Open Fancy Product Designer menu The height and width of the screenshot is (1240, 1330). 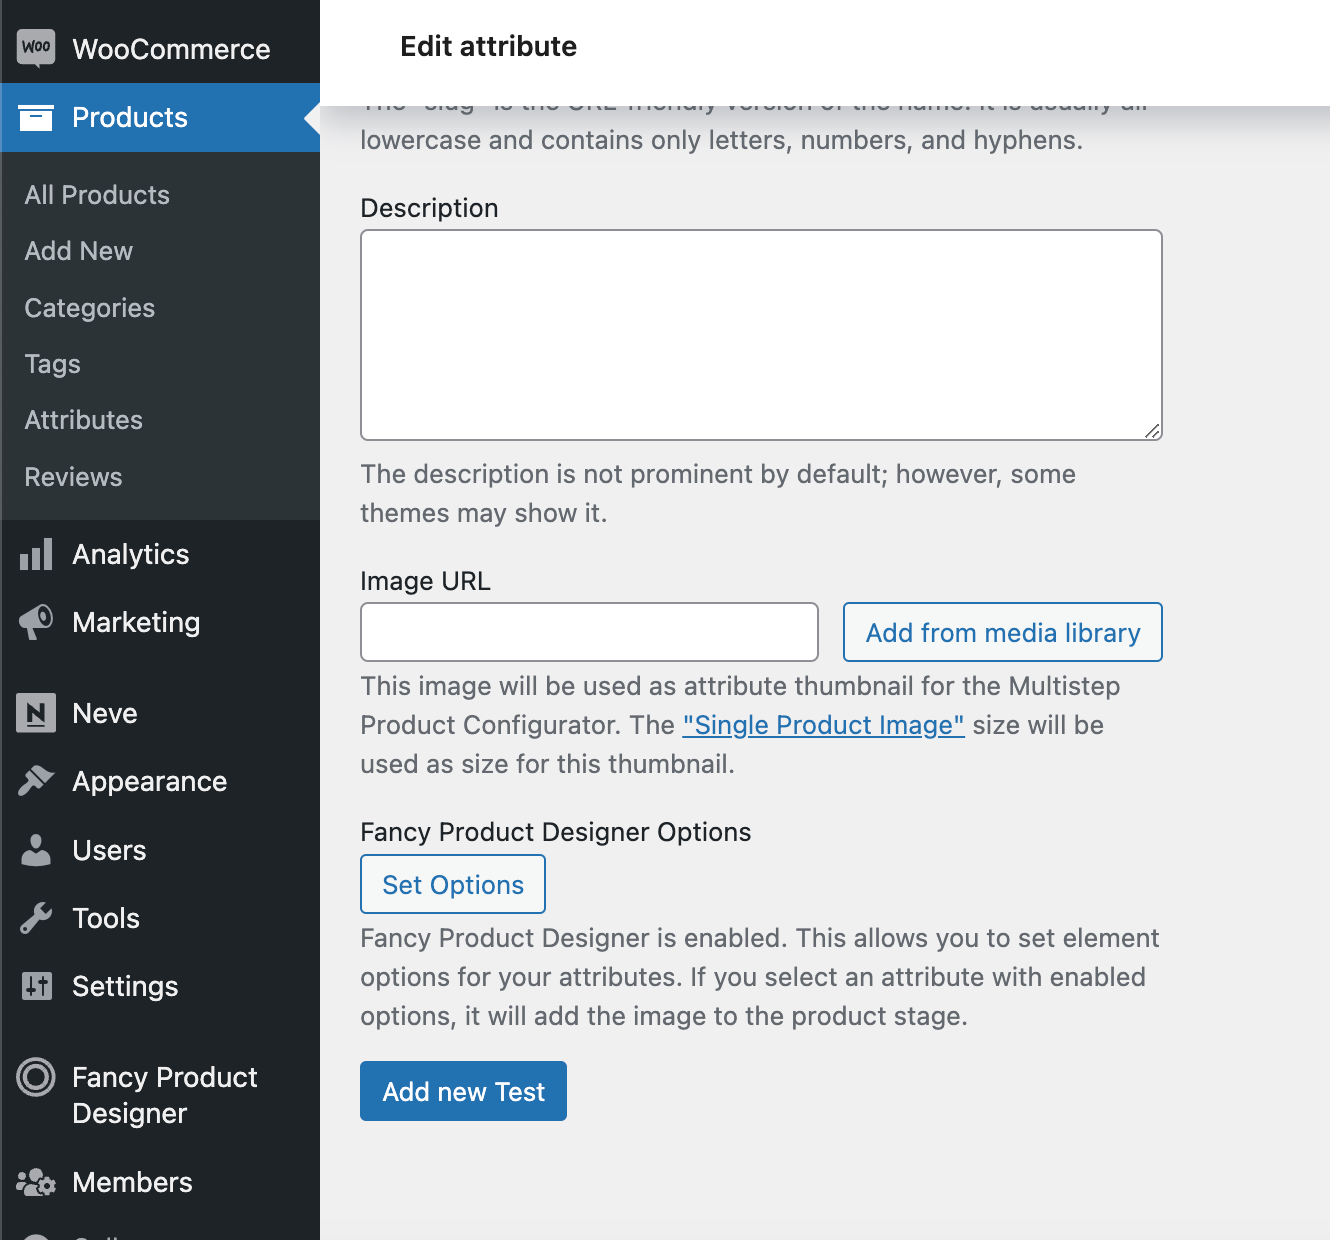point(160,1095)
